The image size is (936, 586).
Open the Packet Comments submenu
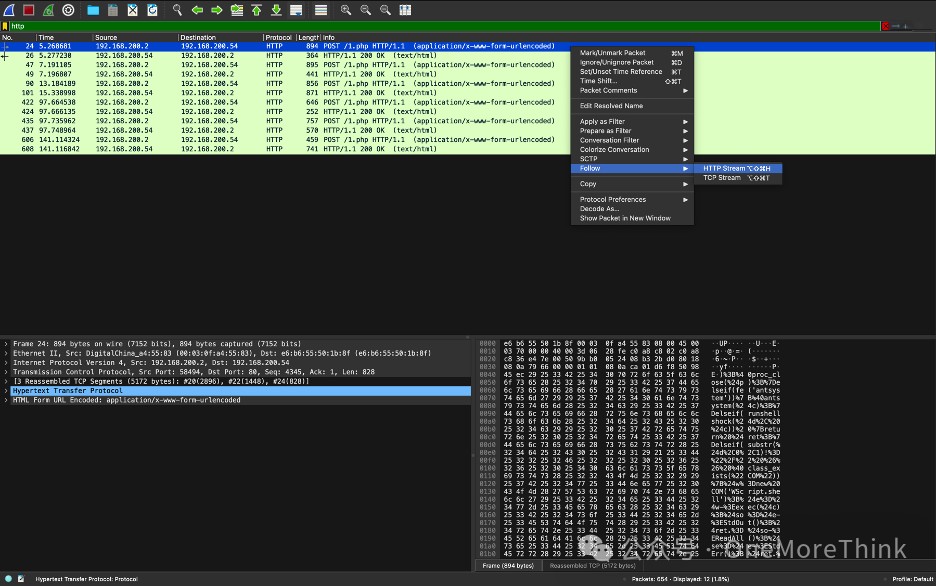click(x=632, y=91)
